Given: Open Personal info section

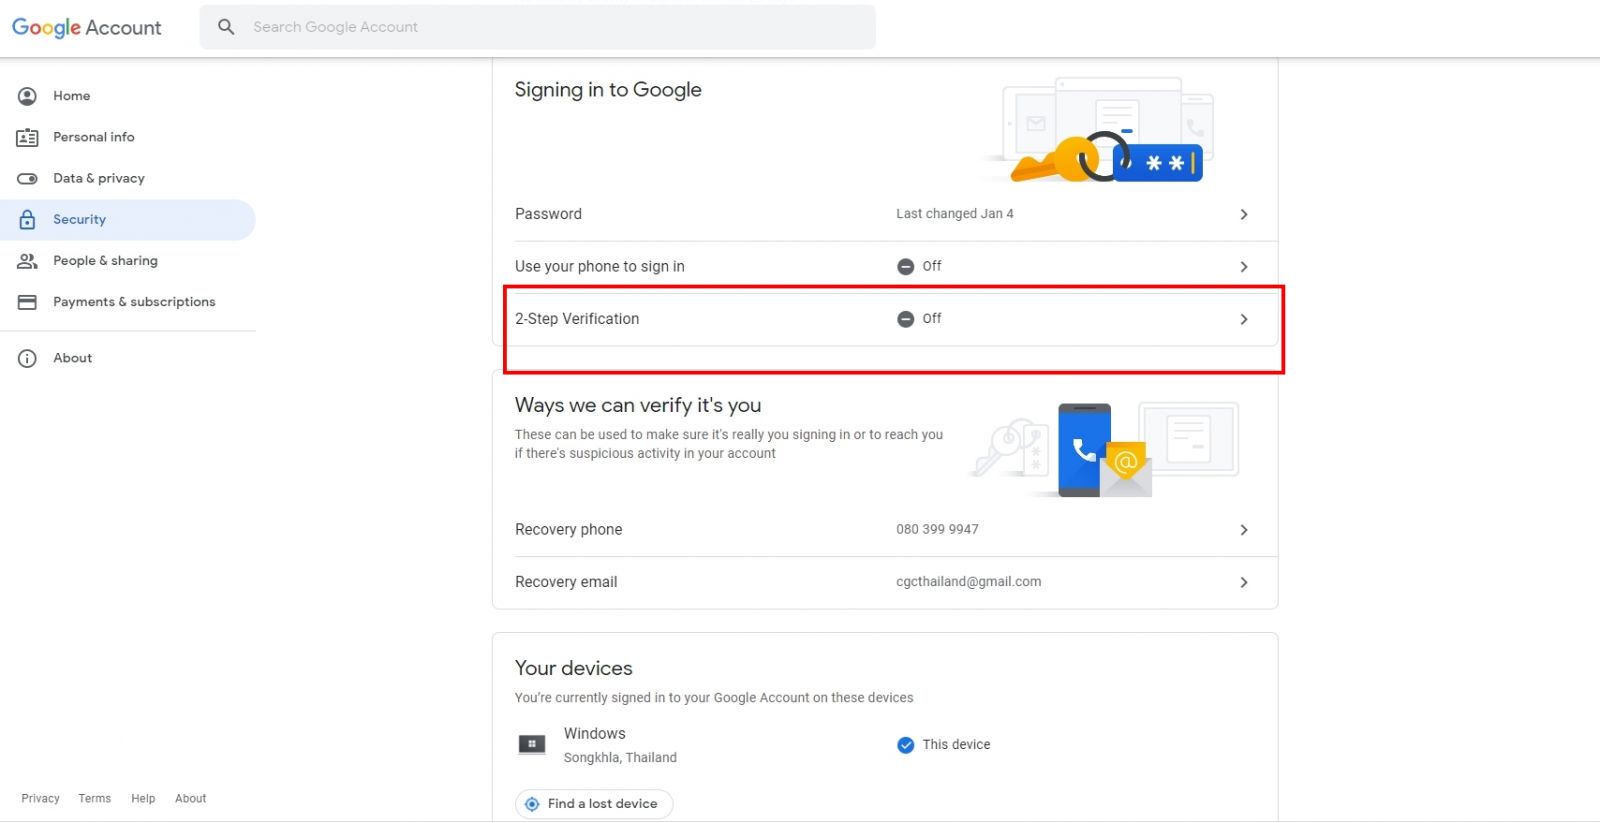Looking at the screenshot, I should (x=128, y=137).
